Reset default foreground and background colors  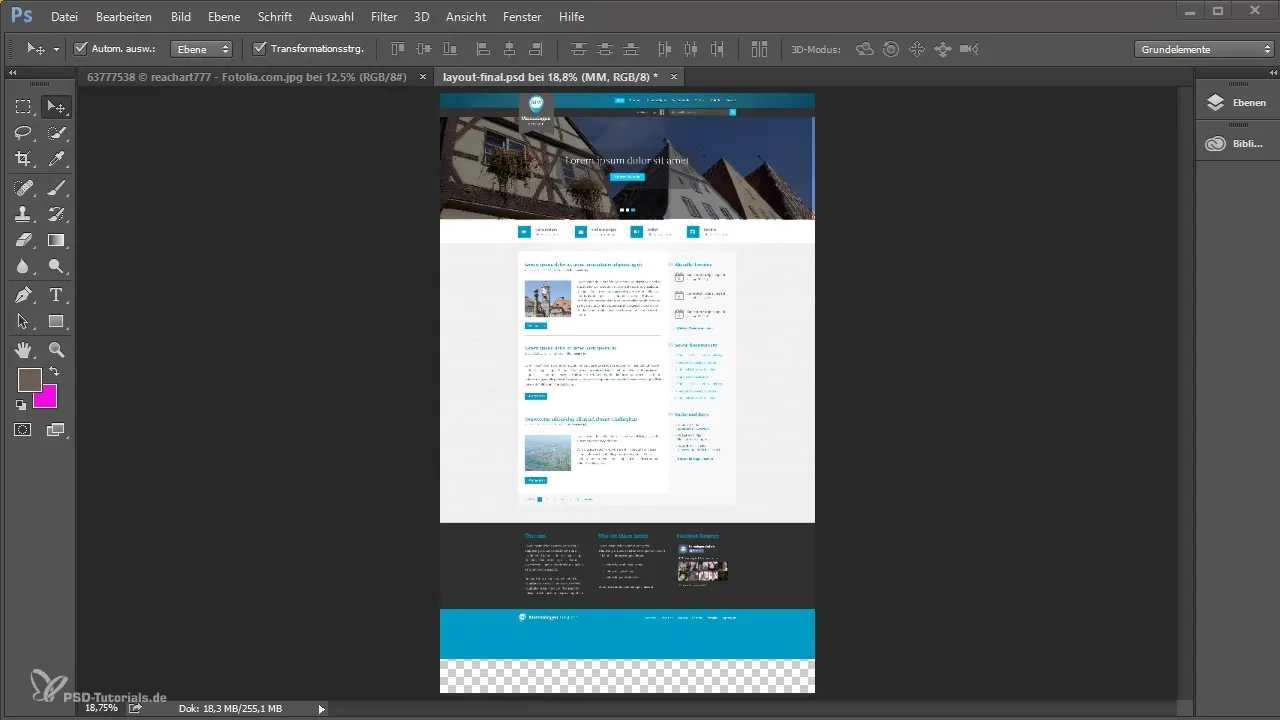pos(22,405)
